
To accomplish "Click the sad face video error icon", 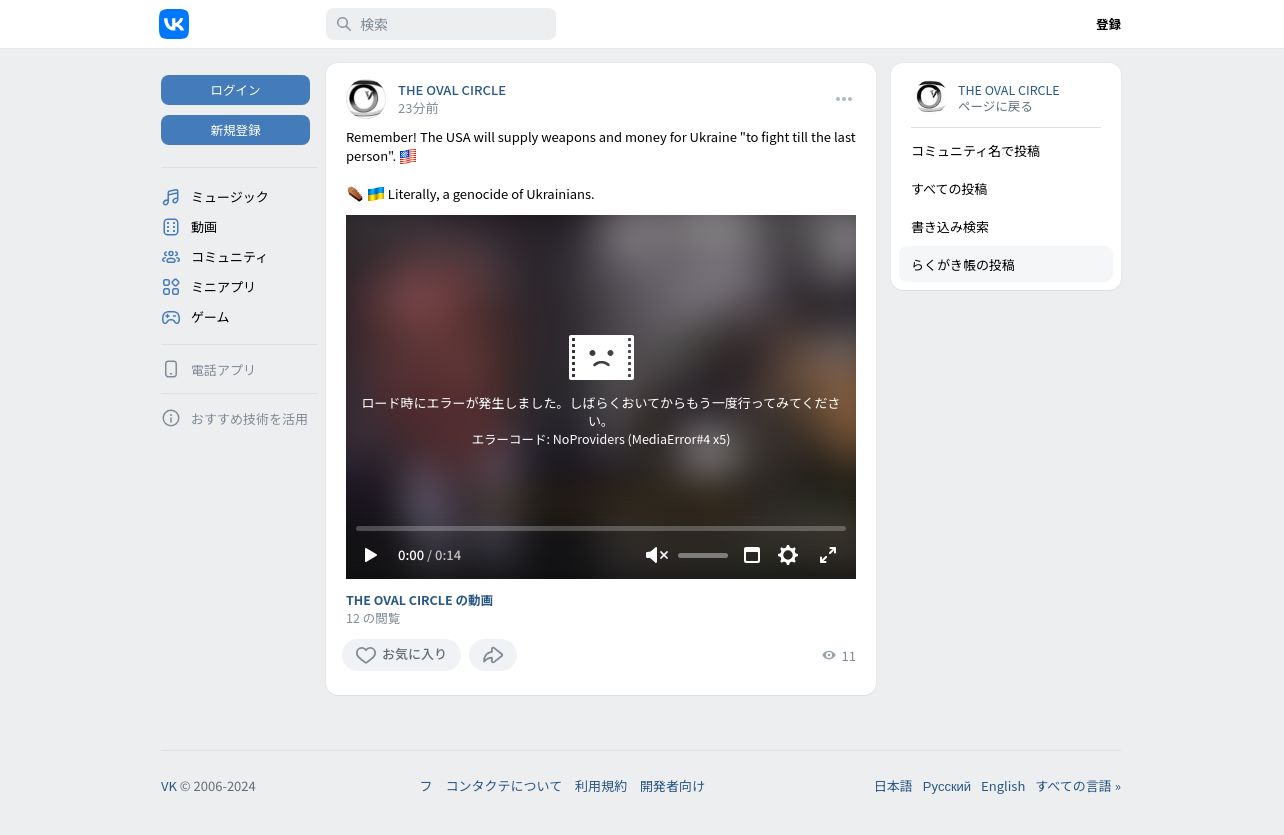I will (x=601, y=357).
